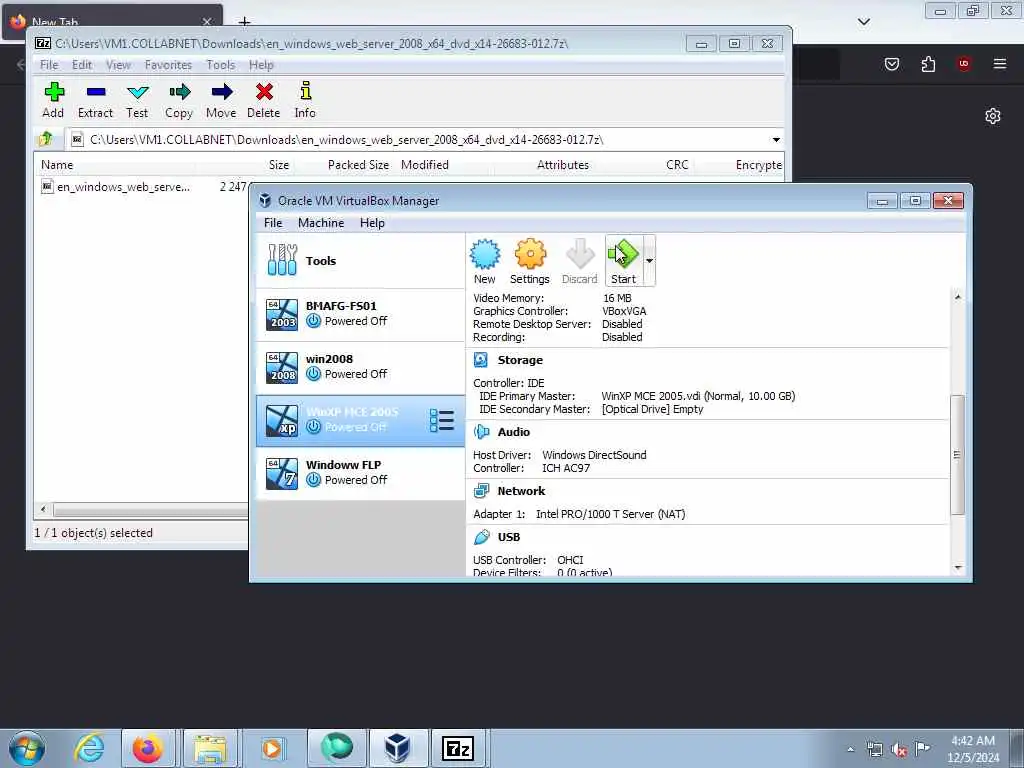Select the Windoww FLP virtual machine

pos(360,473)
